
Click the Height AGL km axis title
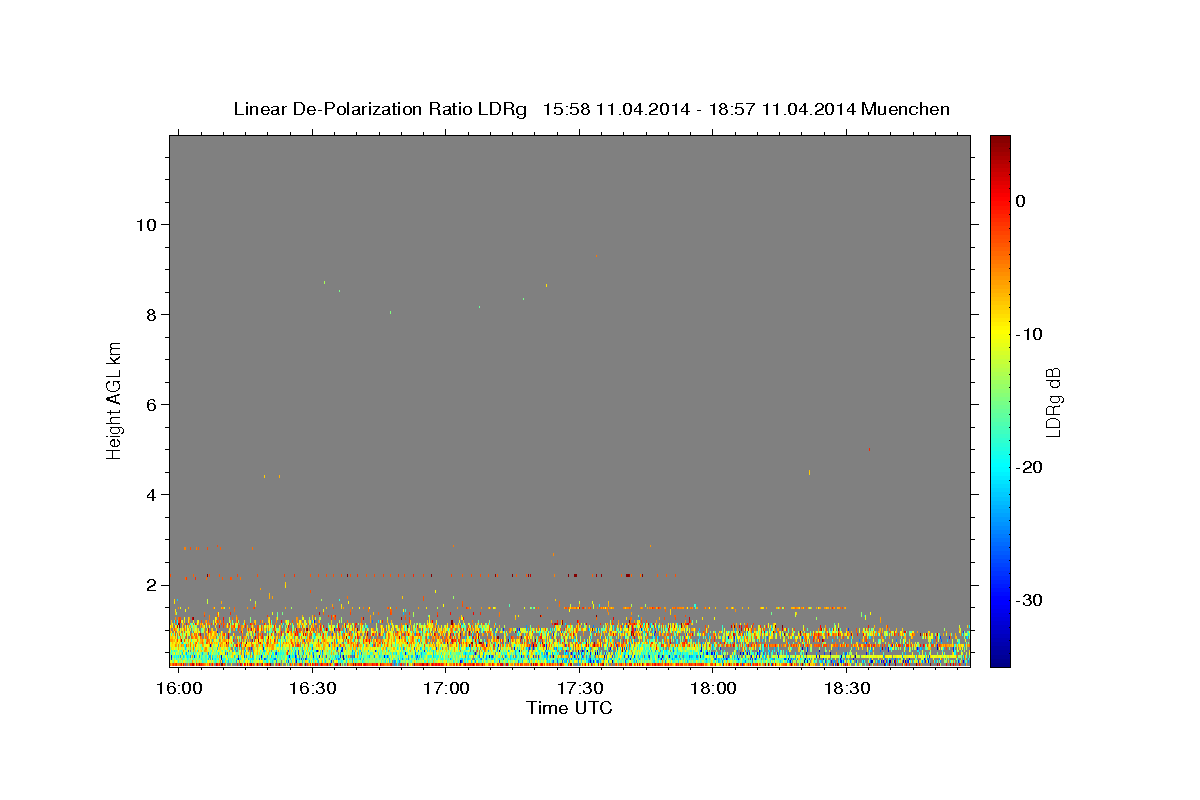point(114,399)
